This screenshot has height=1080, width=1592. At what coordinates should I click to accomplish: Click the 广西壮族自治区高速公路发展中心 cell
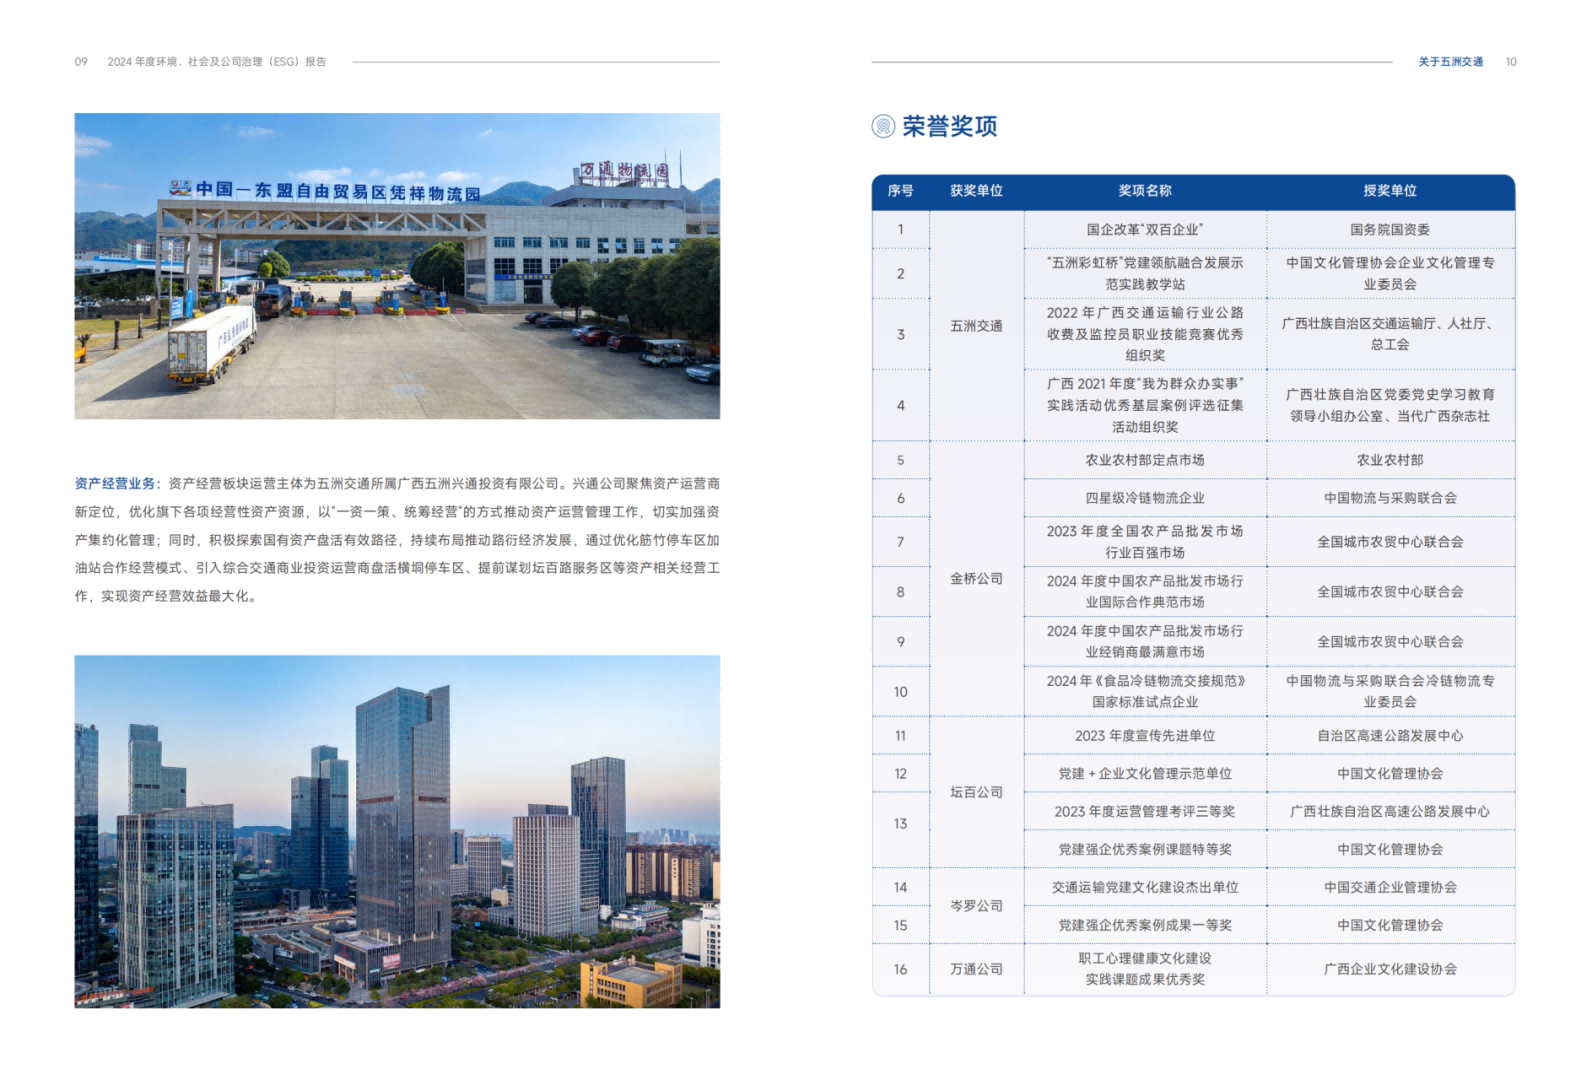pyautogui.click(x=1390, y=812)
